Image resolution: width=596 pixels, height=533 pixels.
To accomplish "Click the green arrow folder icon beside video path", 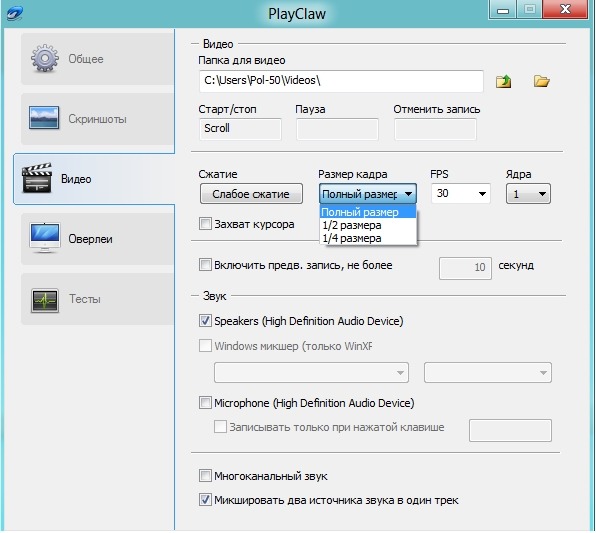I will (504, 81).
